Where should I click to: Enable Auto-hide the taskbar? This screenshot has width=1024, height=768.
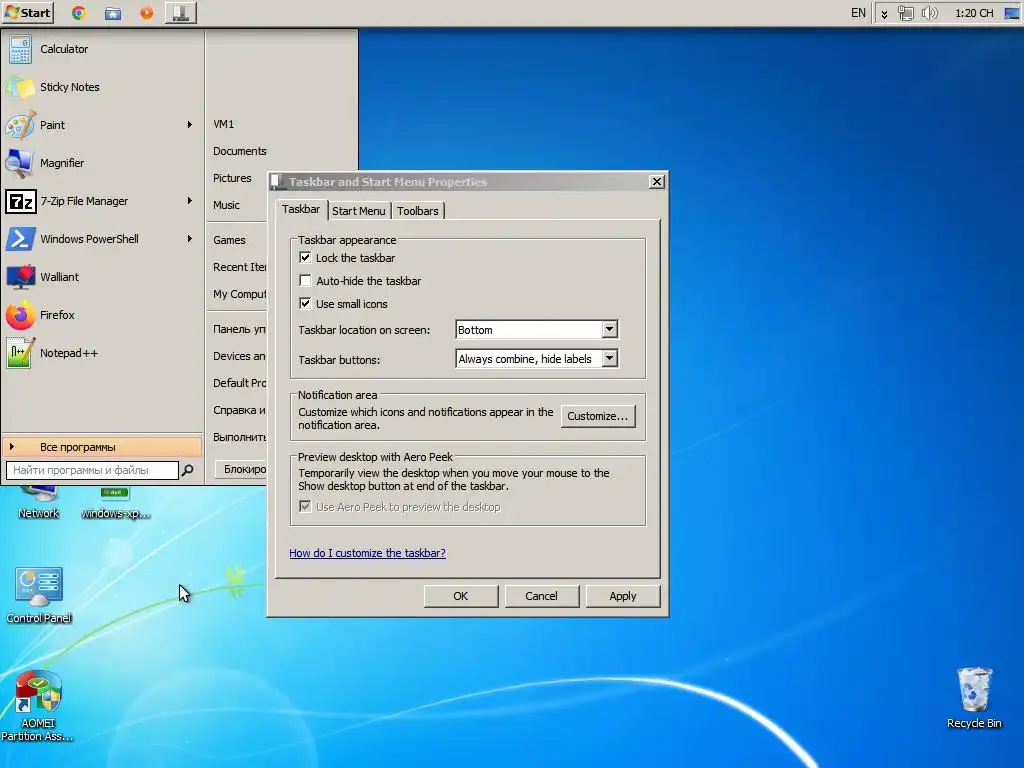(x=305, y=280)
